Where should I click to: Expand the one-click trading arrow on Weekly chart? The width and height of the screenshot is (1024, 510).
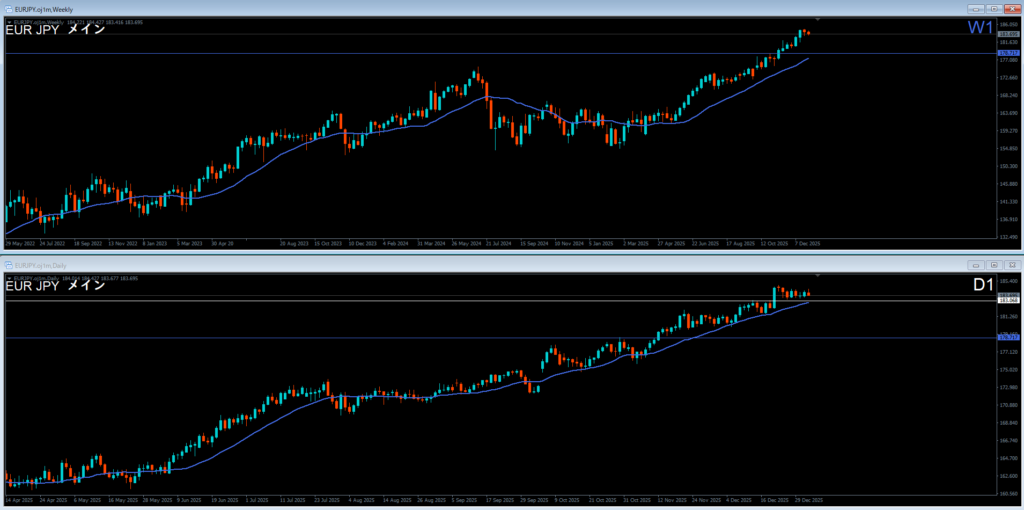coord(9,21)
